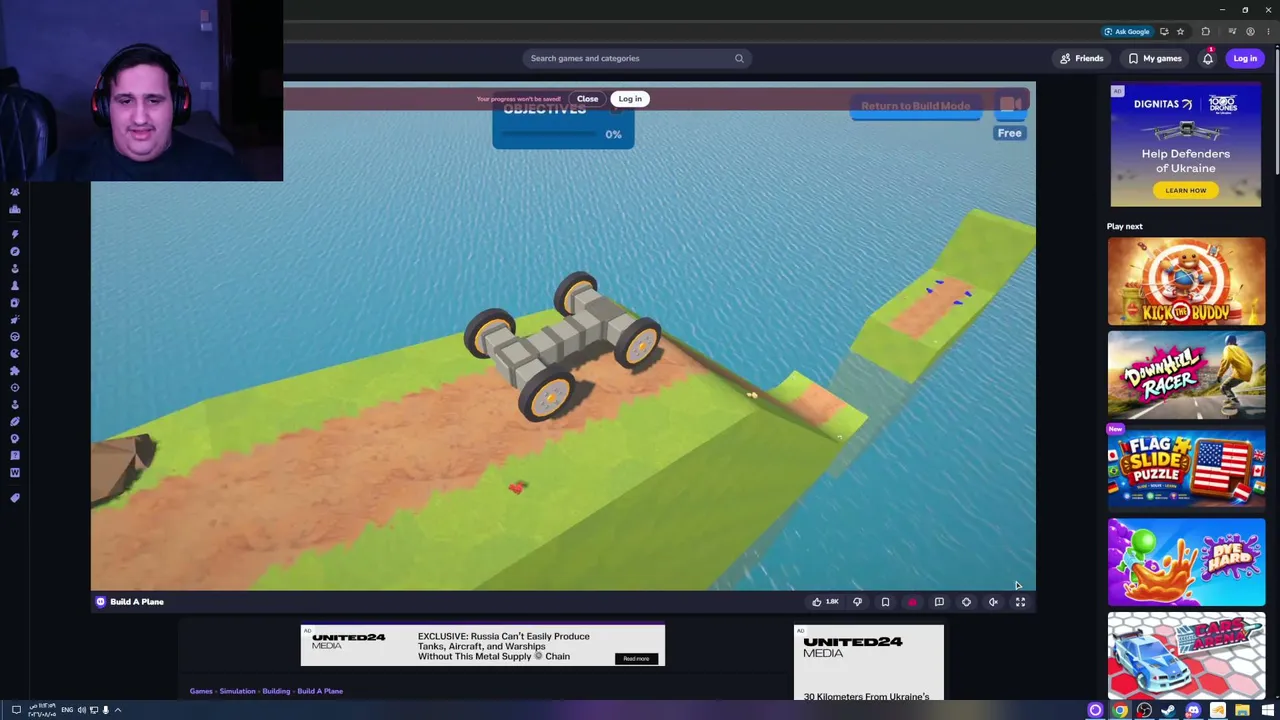1280x720 pixels.
Task: Click the Objectives progress panel
Action: click(563, 125)
